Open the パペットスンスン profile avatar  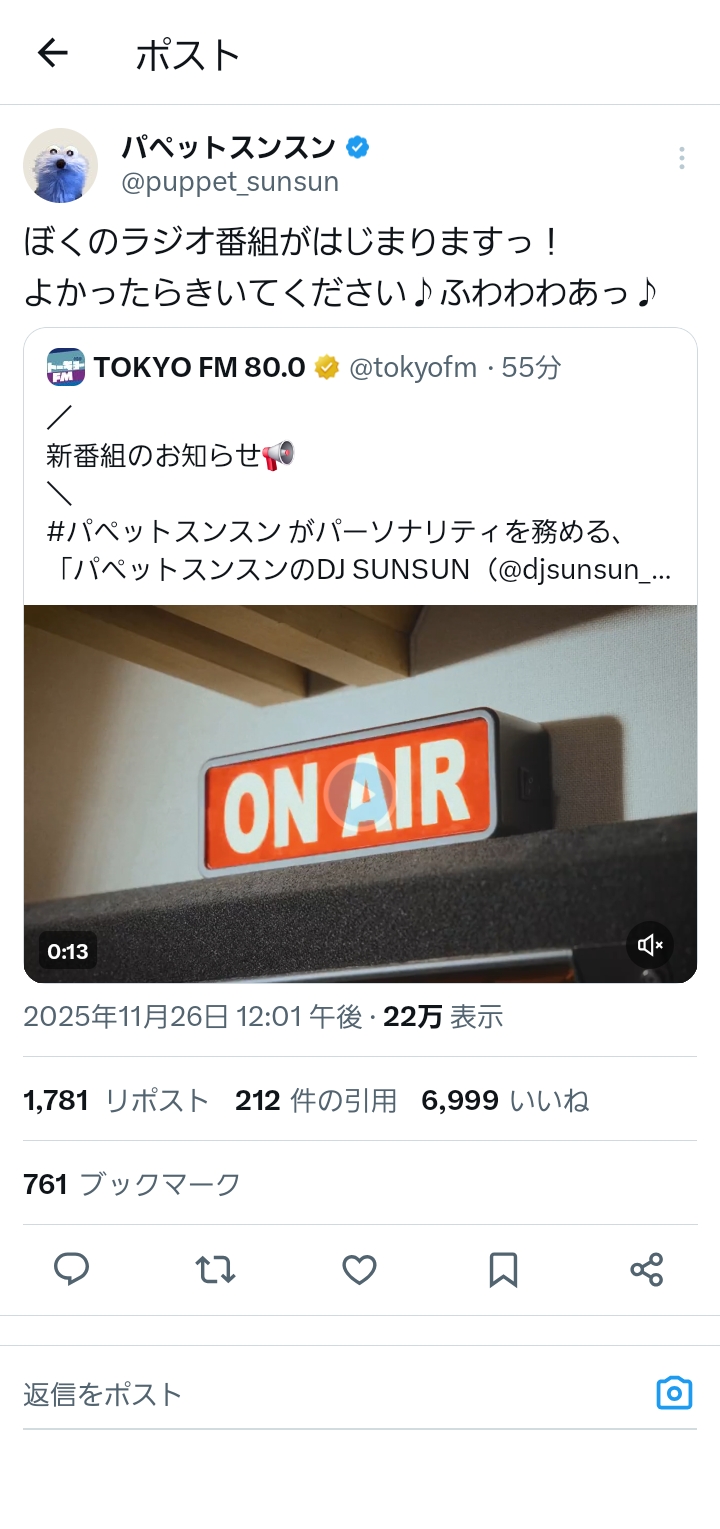pyautogui.click(x=61, y=165)
